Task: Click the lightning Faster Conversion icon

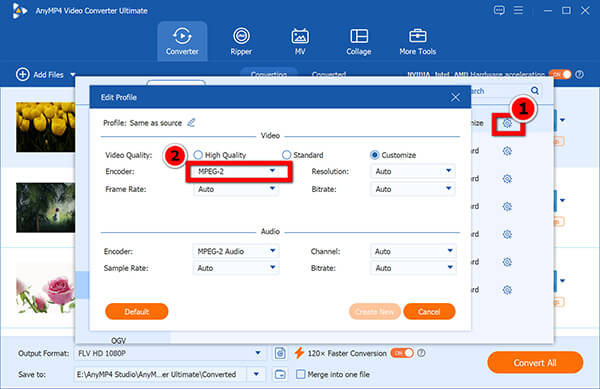Action: (x=299, y=353)
